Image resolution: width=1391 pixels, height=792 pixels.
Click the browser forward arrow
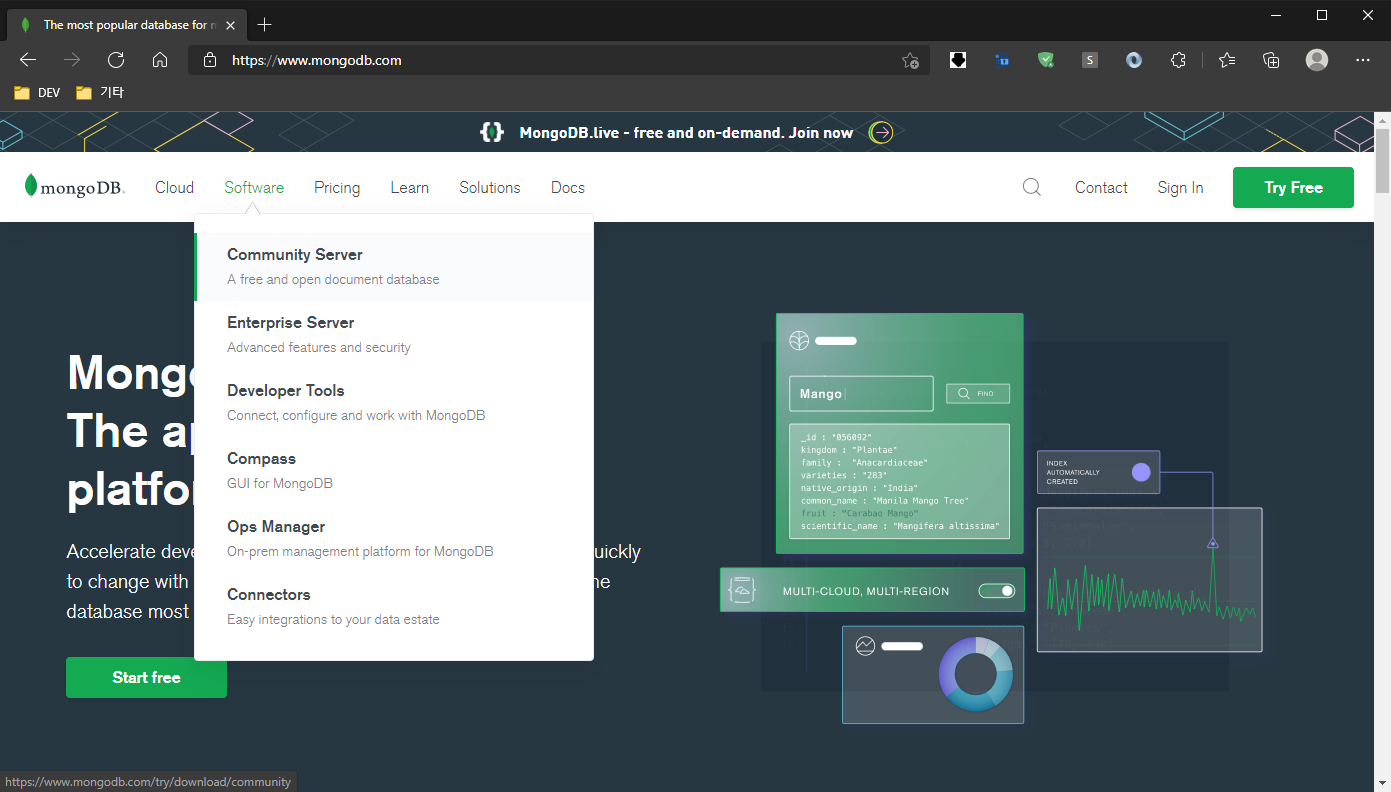72,60
